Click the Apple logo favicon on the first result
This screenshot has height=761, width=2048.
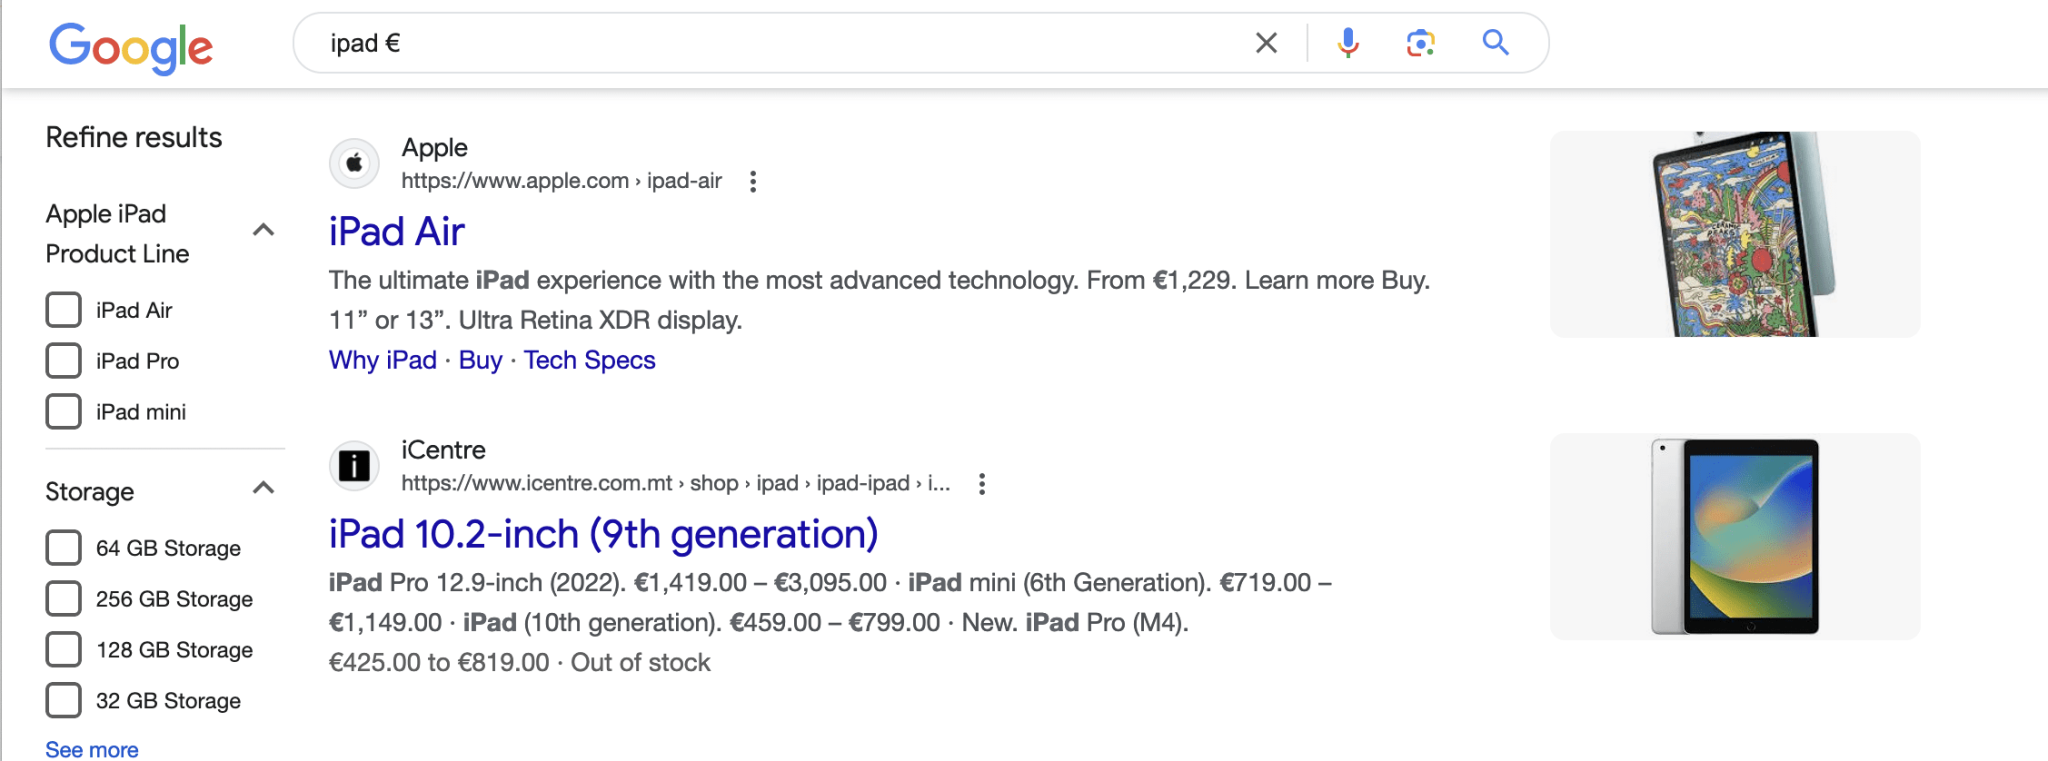point(354,163)
